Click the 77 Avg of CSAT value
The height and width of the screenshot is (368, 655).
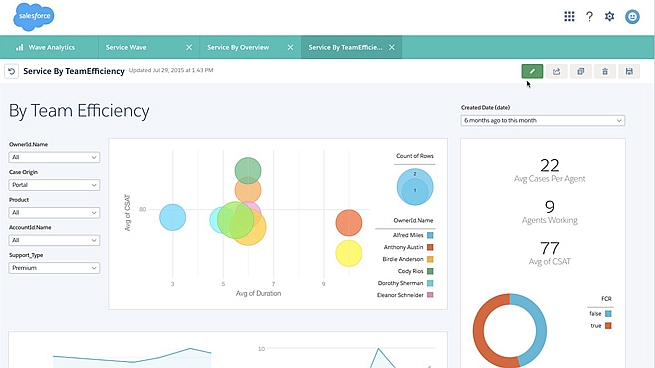pos(549,248)
